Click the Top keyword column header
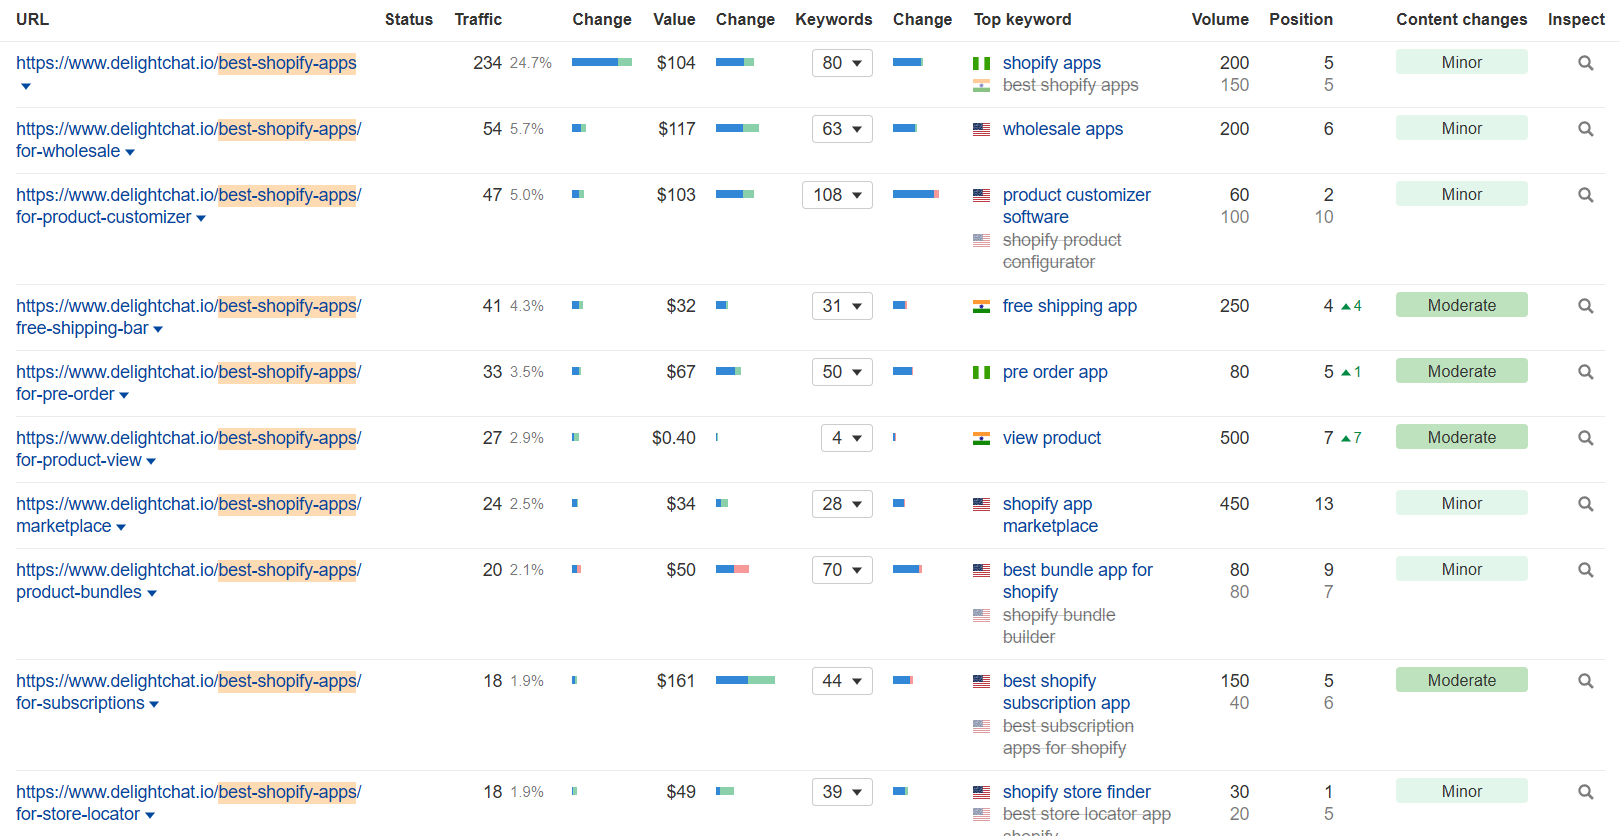The image size is (1620, 836). tap(1022, 19)
